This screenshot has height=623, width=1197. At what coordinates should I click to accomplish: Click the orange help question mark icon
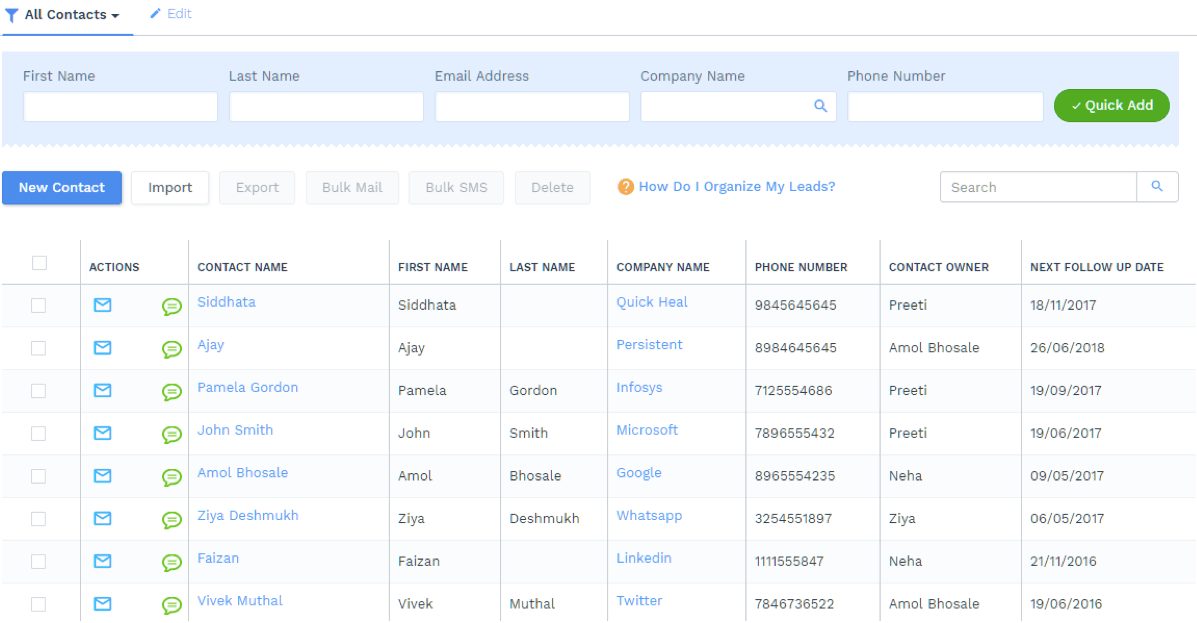coord(625,187)
